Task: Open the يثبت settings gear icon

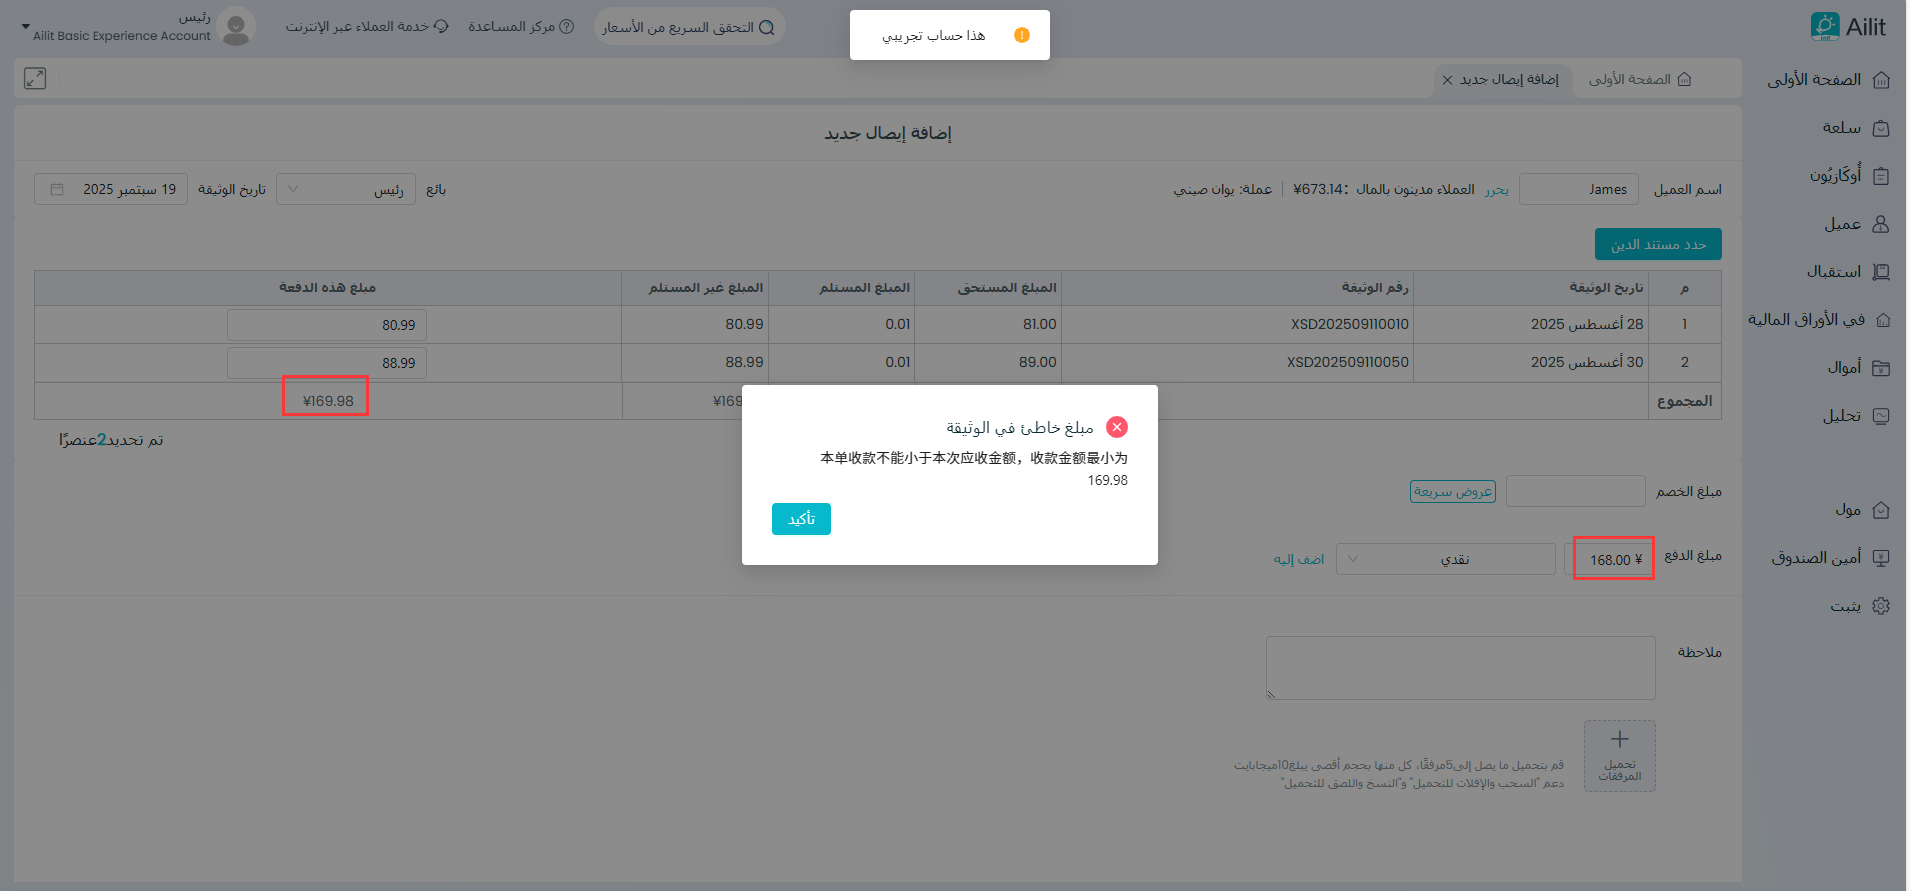Action: [x=1880, y=606]
